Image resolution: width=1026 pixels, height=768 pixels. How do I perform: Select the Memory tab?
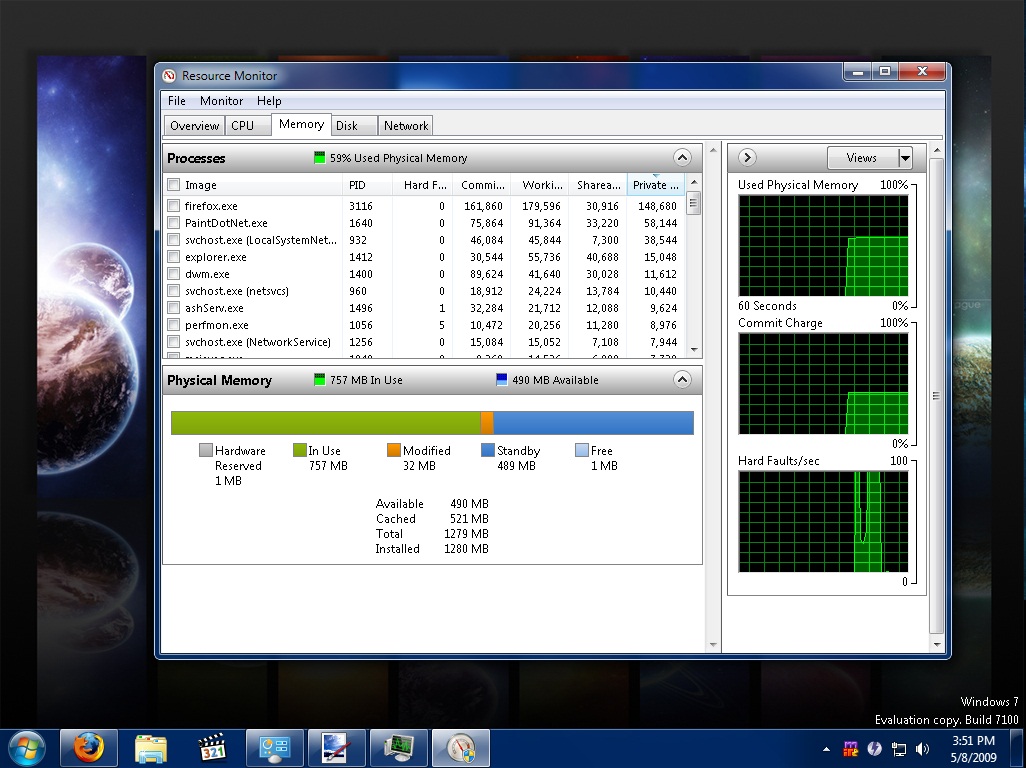click(301, 124)
